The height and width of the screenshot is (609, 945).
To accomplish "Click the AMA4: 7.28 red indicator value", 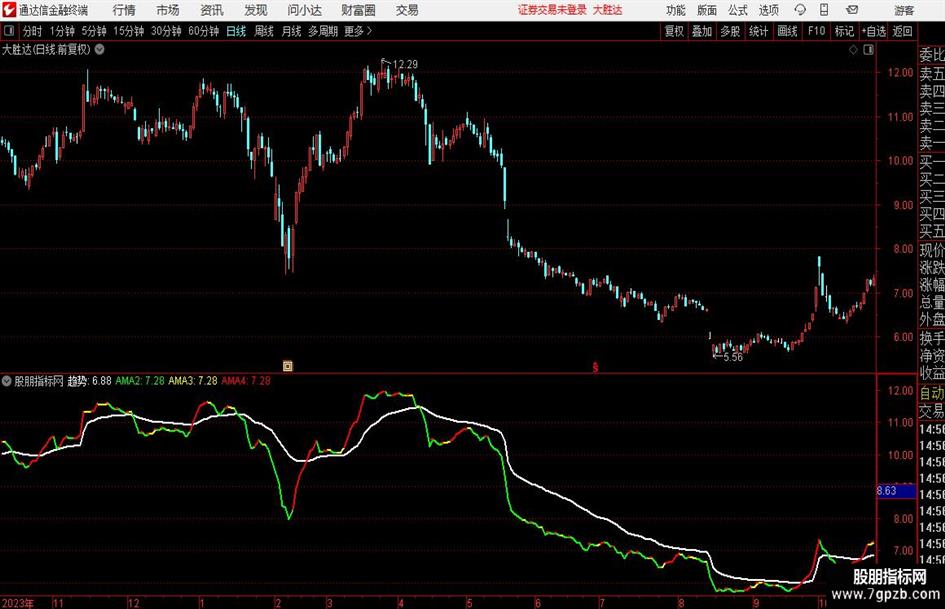I will pyautogui.click(x=246, y=381).
